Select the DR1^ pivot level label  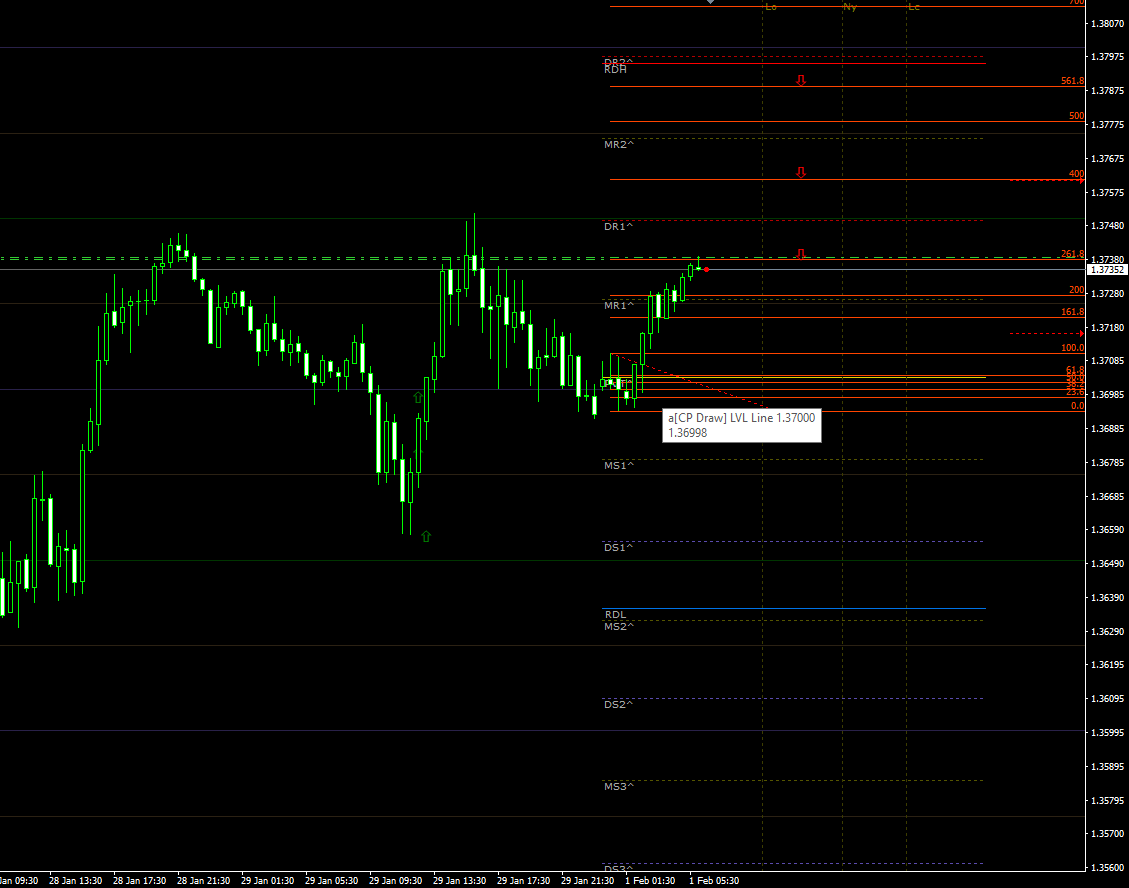(x=618, y=227)
